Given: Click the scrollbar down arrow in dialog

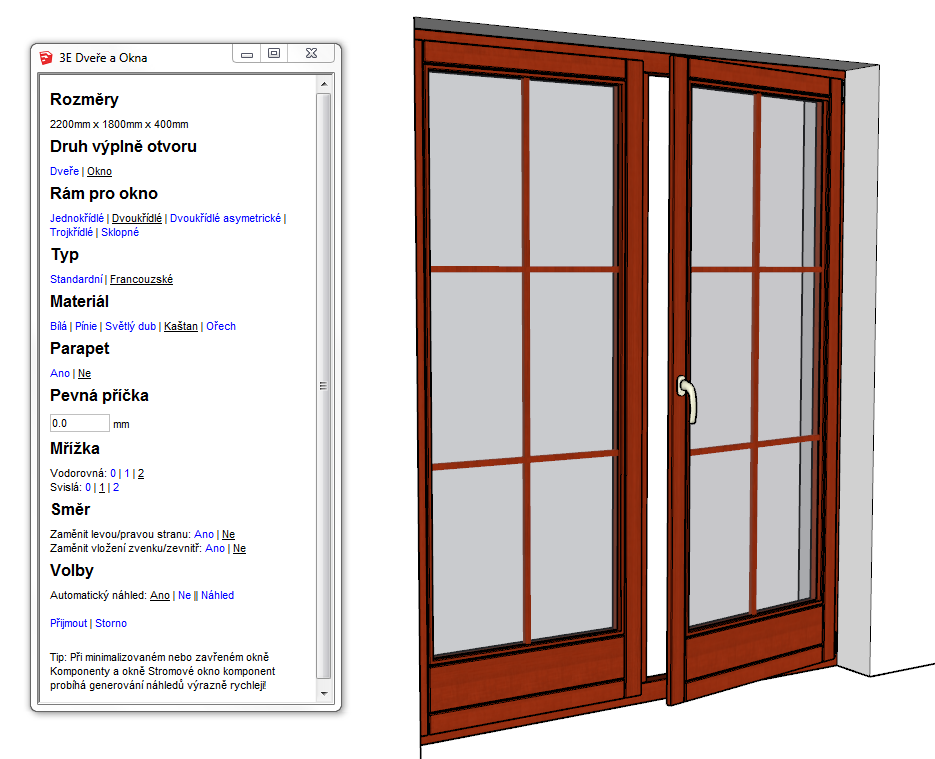Looking at the screenshot, I should (x=323, y=692).
